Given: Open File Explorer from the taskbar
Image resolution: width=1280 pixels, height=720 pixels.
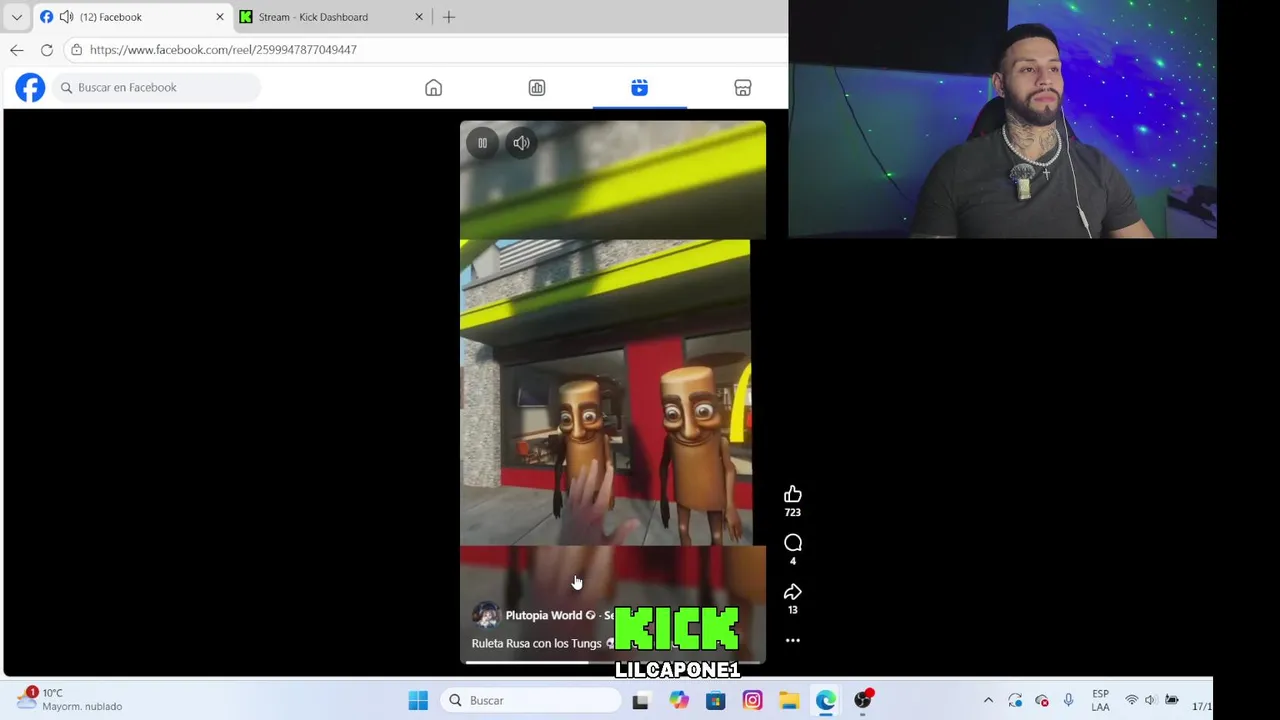Looking at the screenshot, I should click(x=789, y=701).
